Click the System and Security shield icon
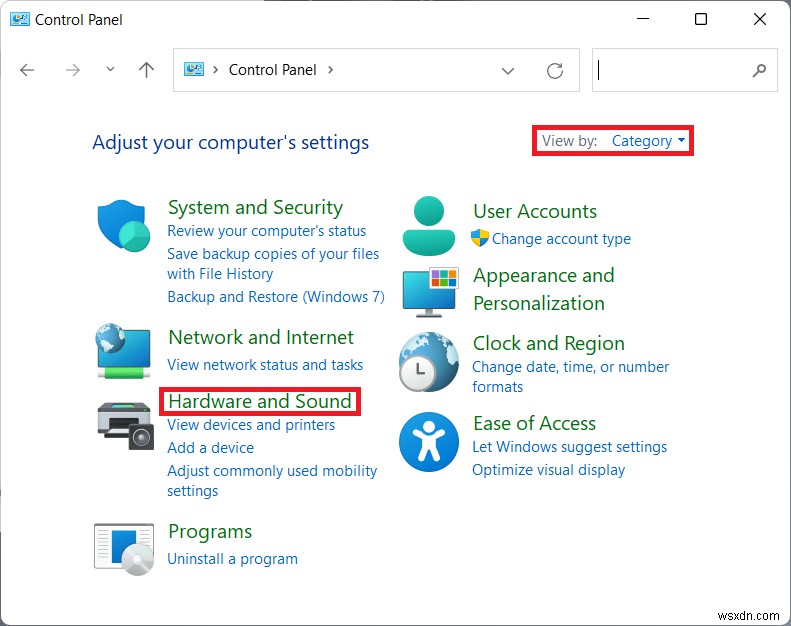The height and width of the screenshot is (626, 791). coord(123,225)
